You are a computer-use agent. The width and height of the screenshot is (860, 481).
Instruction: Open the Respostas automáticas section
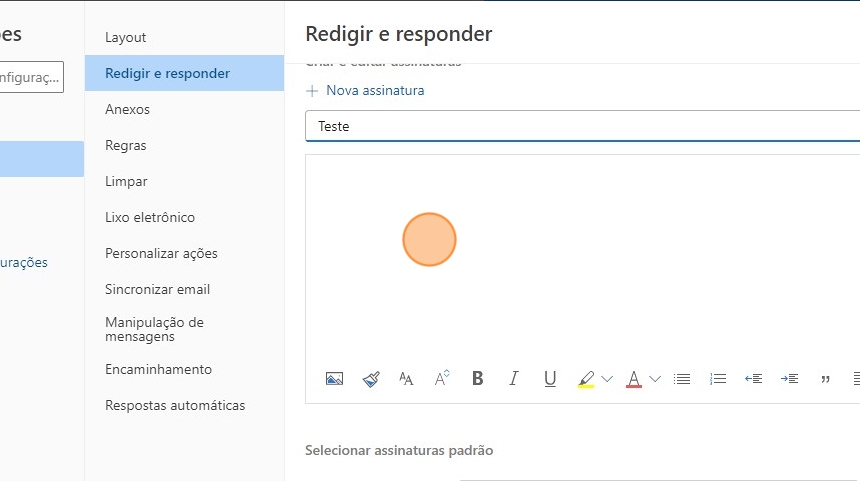click(175, 405)
